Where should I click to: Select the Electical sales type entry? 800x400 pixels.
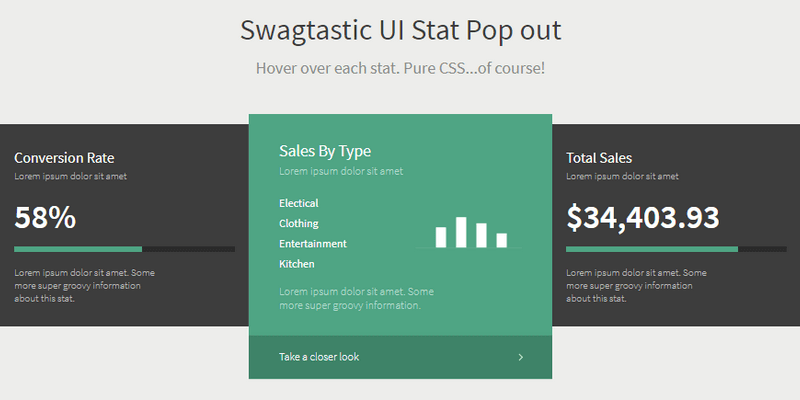[x=299, y=203]
